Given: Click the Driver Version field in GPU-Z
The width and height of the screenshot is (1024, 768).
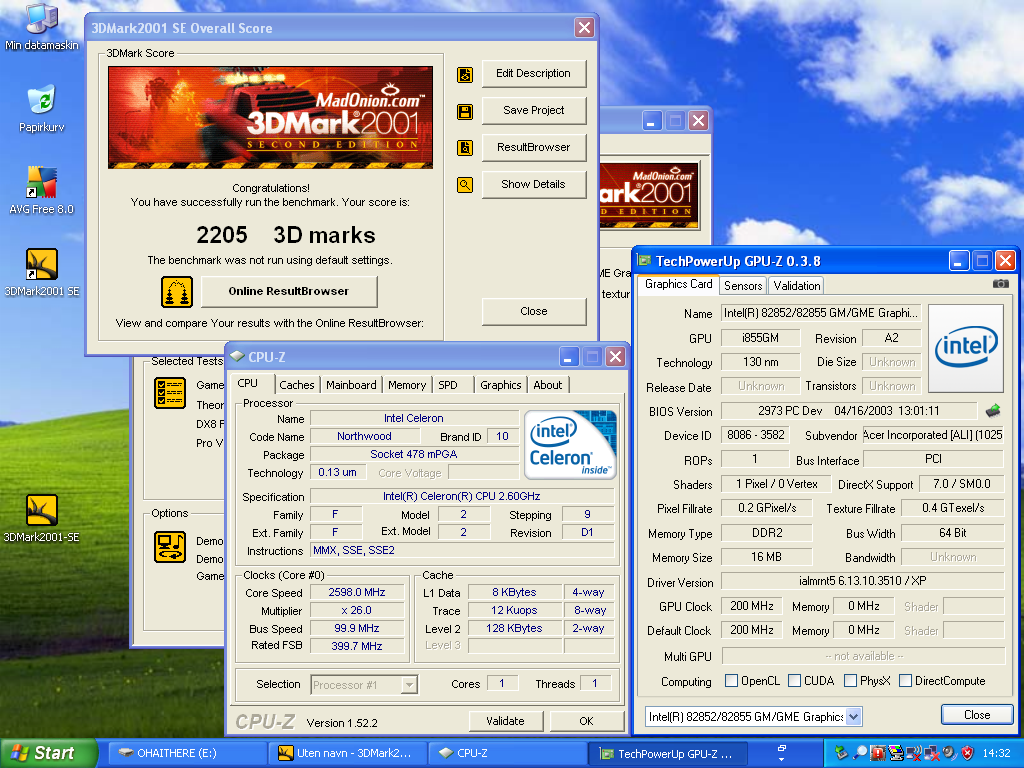Looking at the screenshot, I should click(x=862, y=581).
